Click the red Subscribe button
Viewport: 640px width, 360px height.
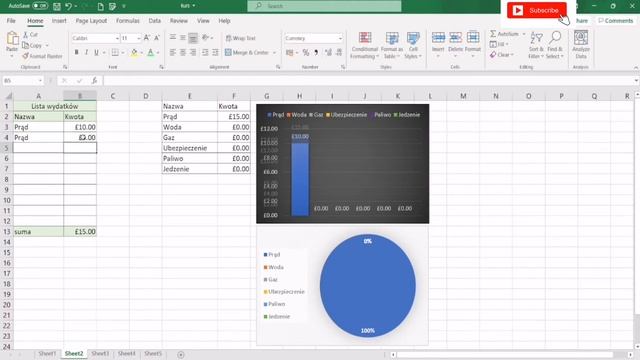click(537, 10)
